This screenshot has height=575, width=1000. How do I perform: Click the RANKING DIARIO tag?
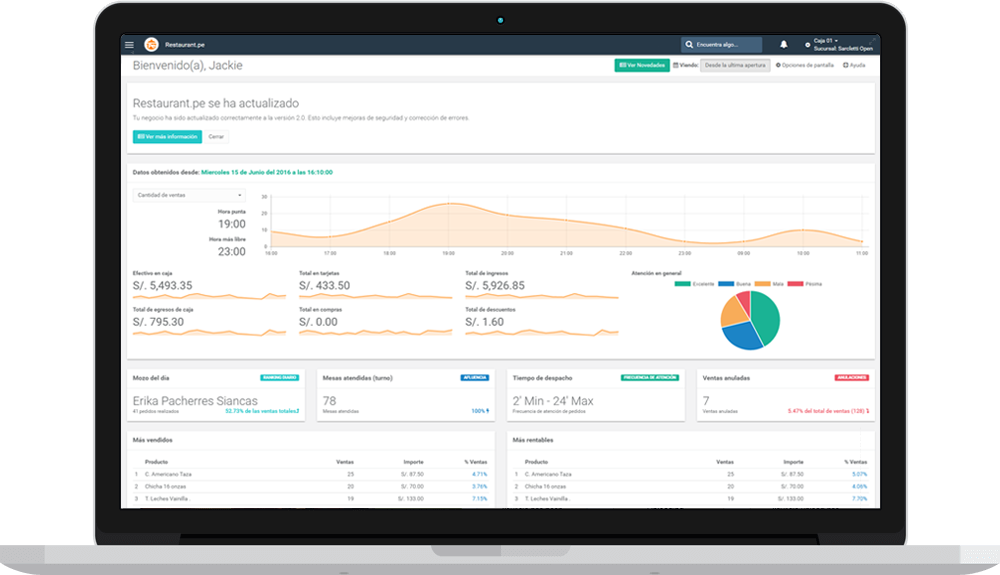(279, 377)
